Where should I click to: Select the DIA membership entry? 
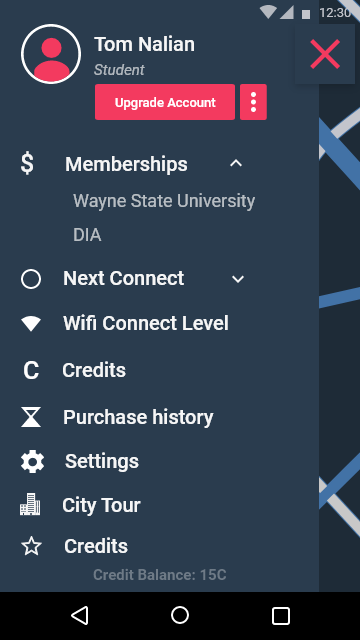pyautogui.click(x=87, y=235)
